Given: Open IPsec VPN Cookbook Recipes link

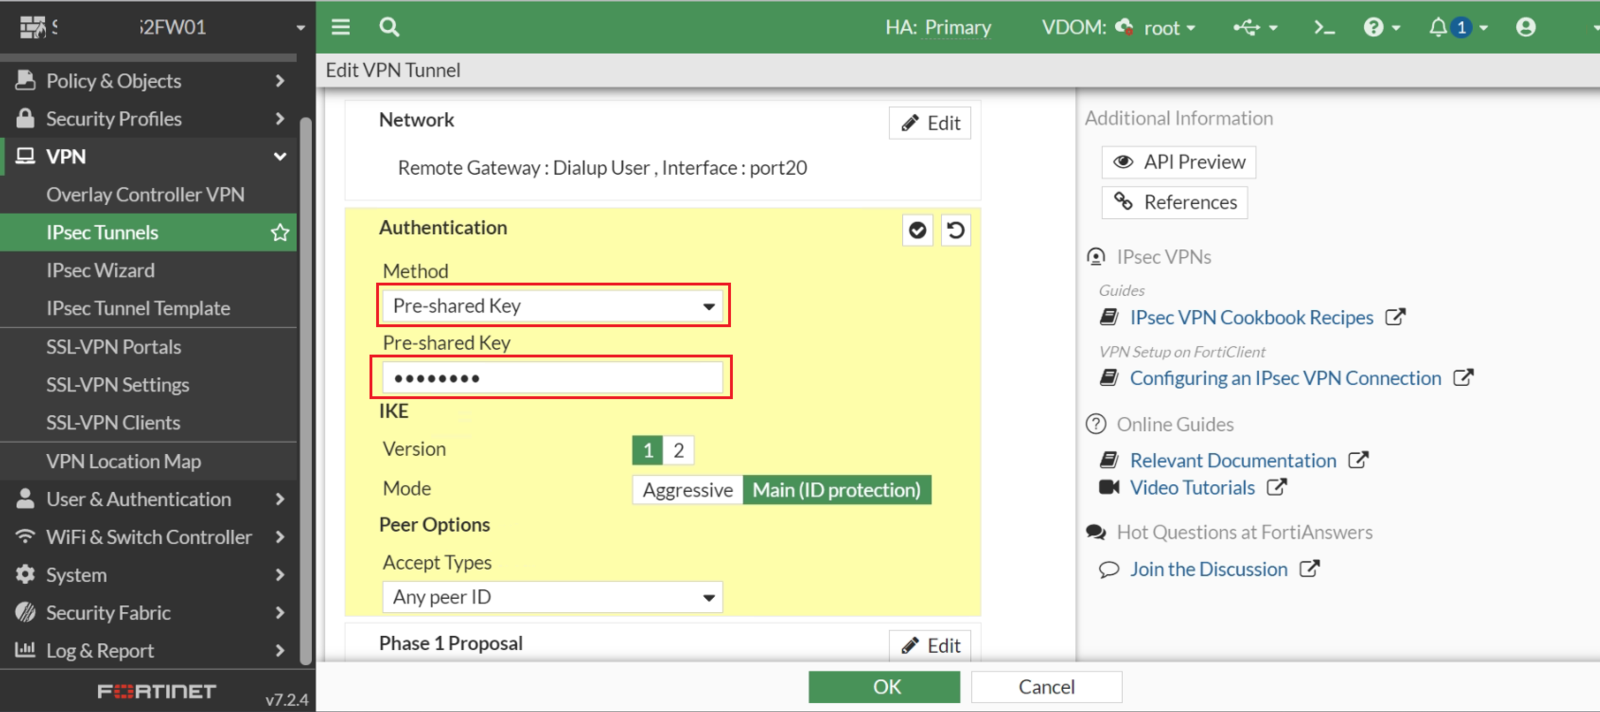Looking at the screenshot, I should 1251,318.
